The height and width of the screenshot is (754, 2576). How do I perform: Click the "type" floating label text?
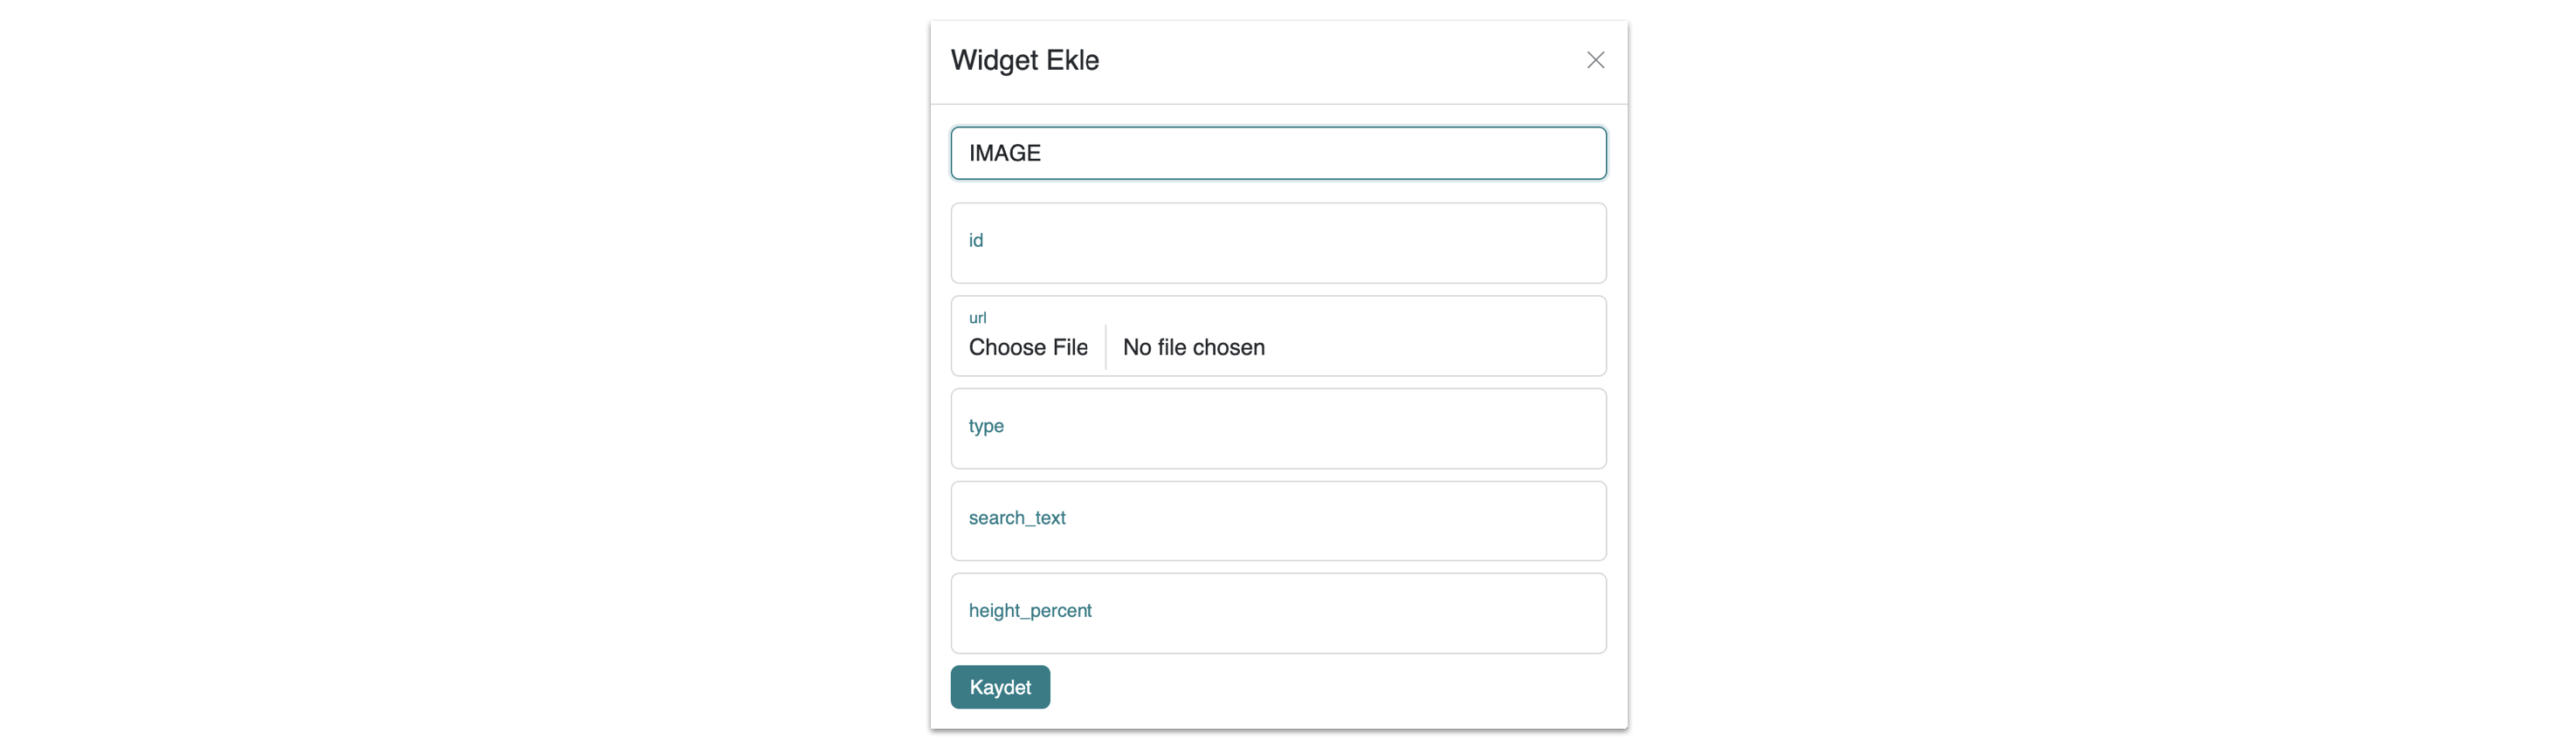click(986, 426)
